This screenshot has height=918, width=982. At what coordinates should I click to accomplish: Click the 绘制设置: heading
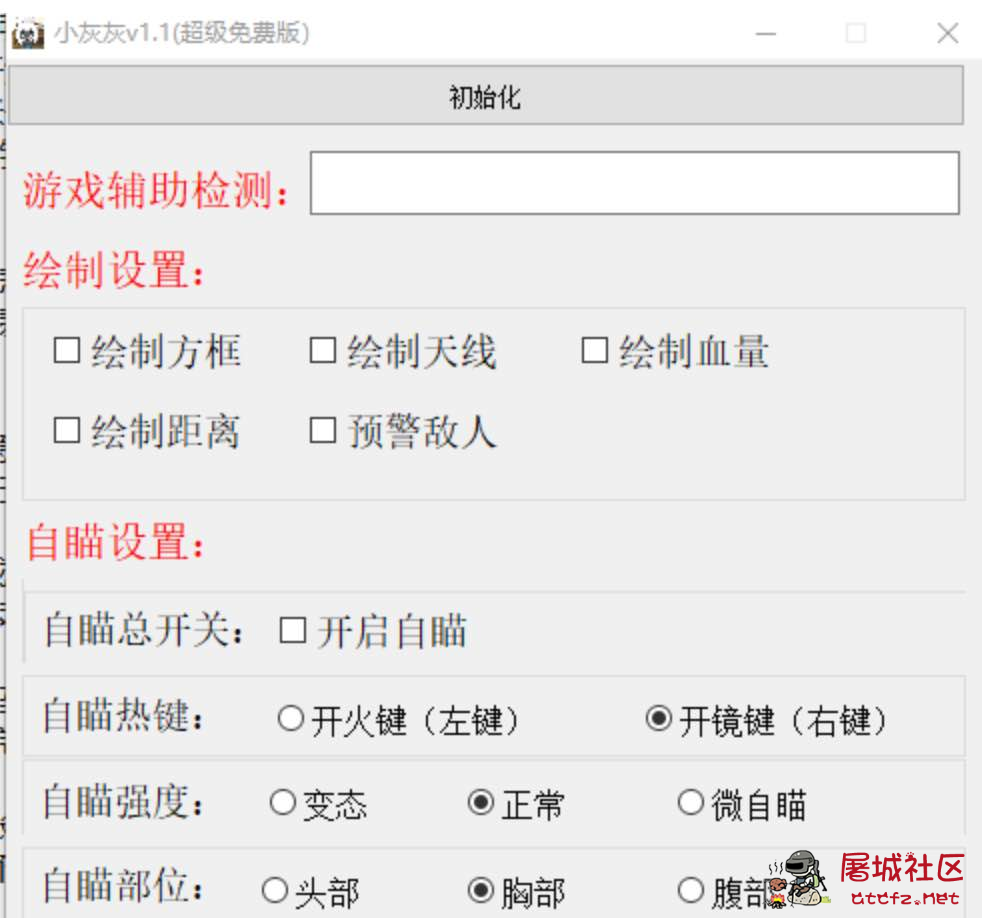(x=115, y=271)
